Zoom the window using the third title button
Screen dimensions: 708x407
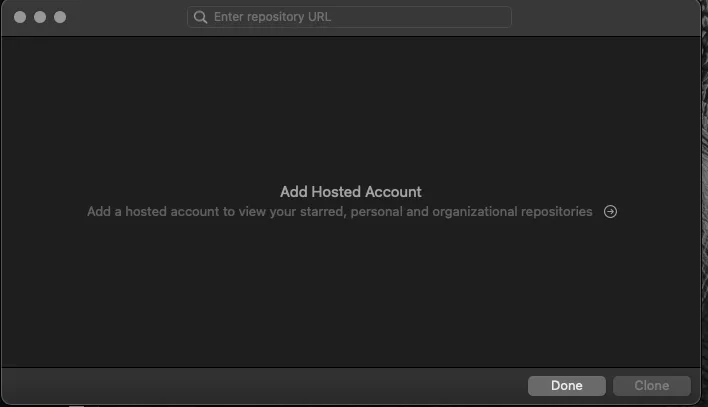[60, 17]
